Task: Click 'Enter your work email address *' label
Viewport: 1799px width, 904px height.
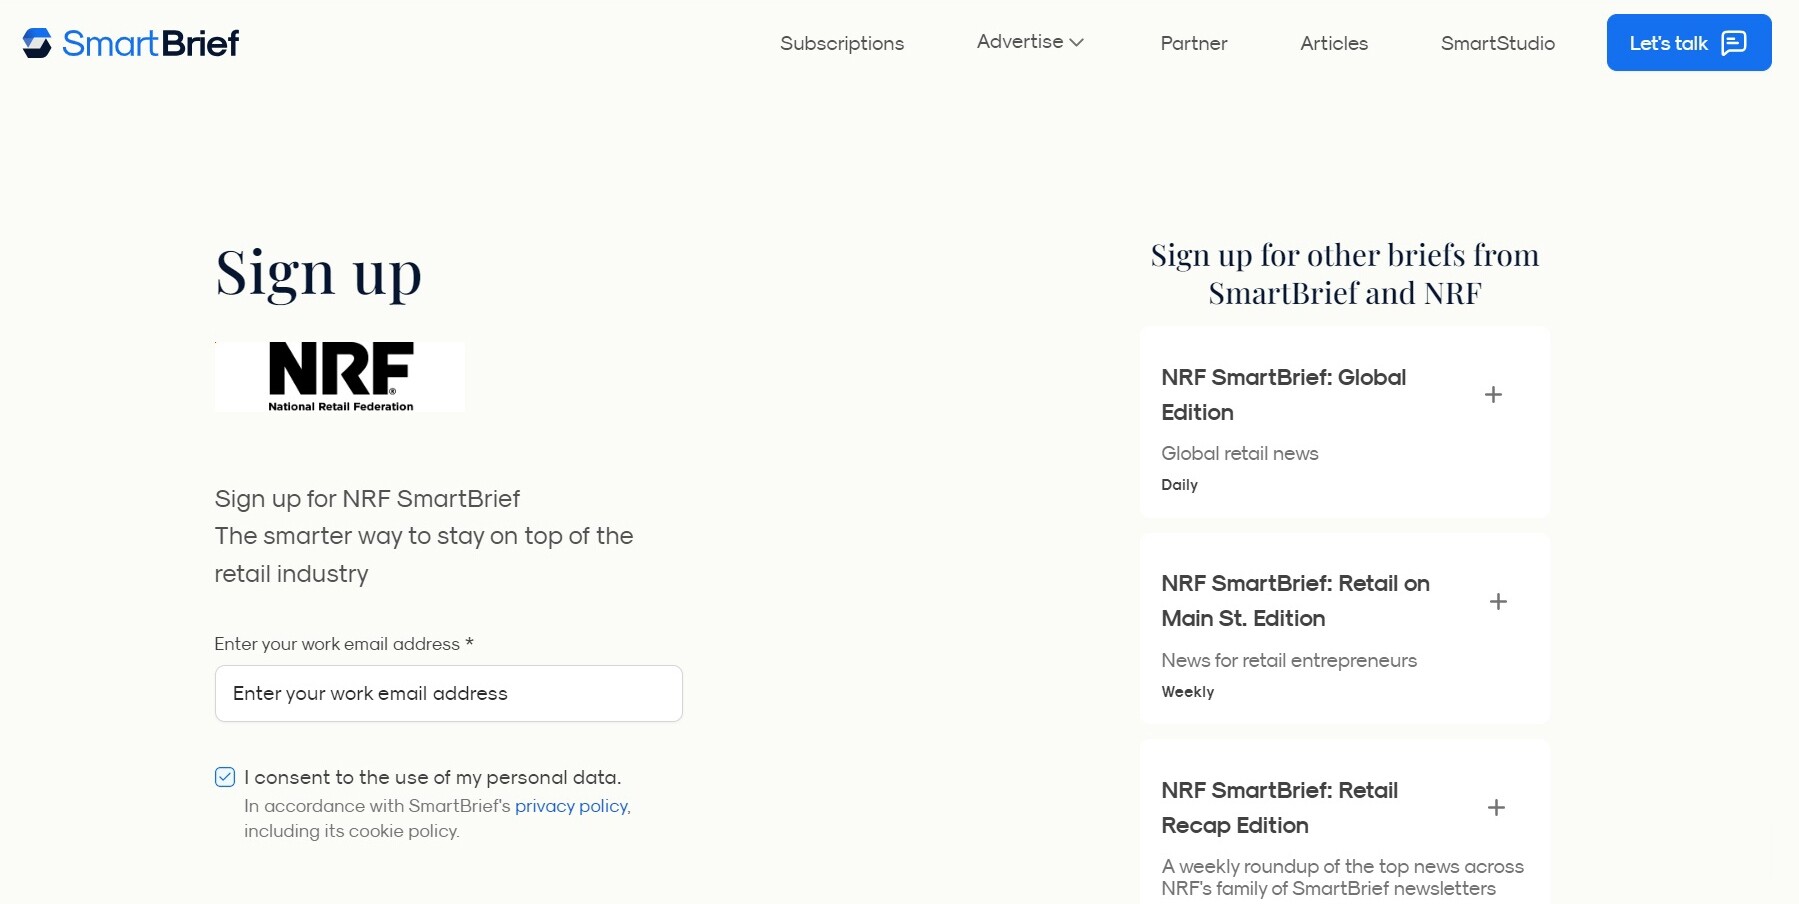Action: 344,644
